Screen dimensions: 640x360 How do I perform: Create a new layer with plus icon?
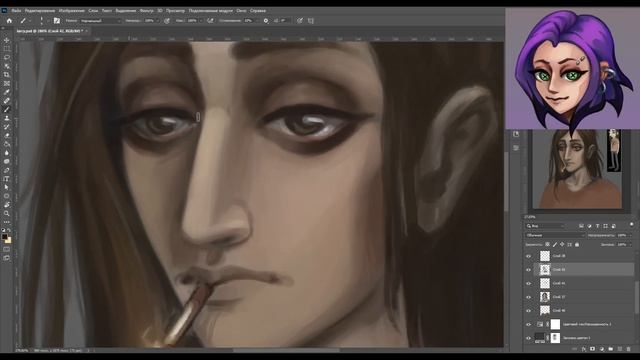(620, 349)
